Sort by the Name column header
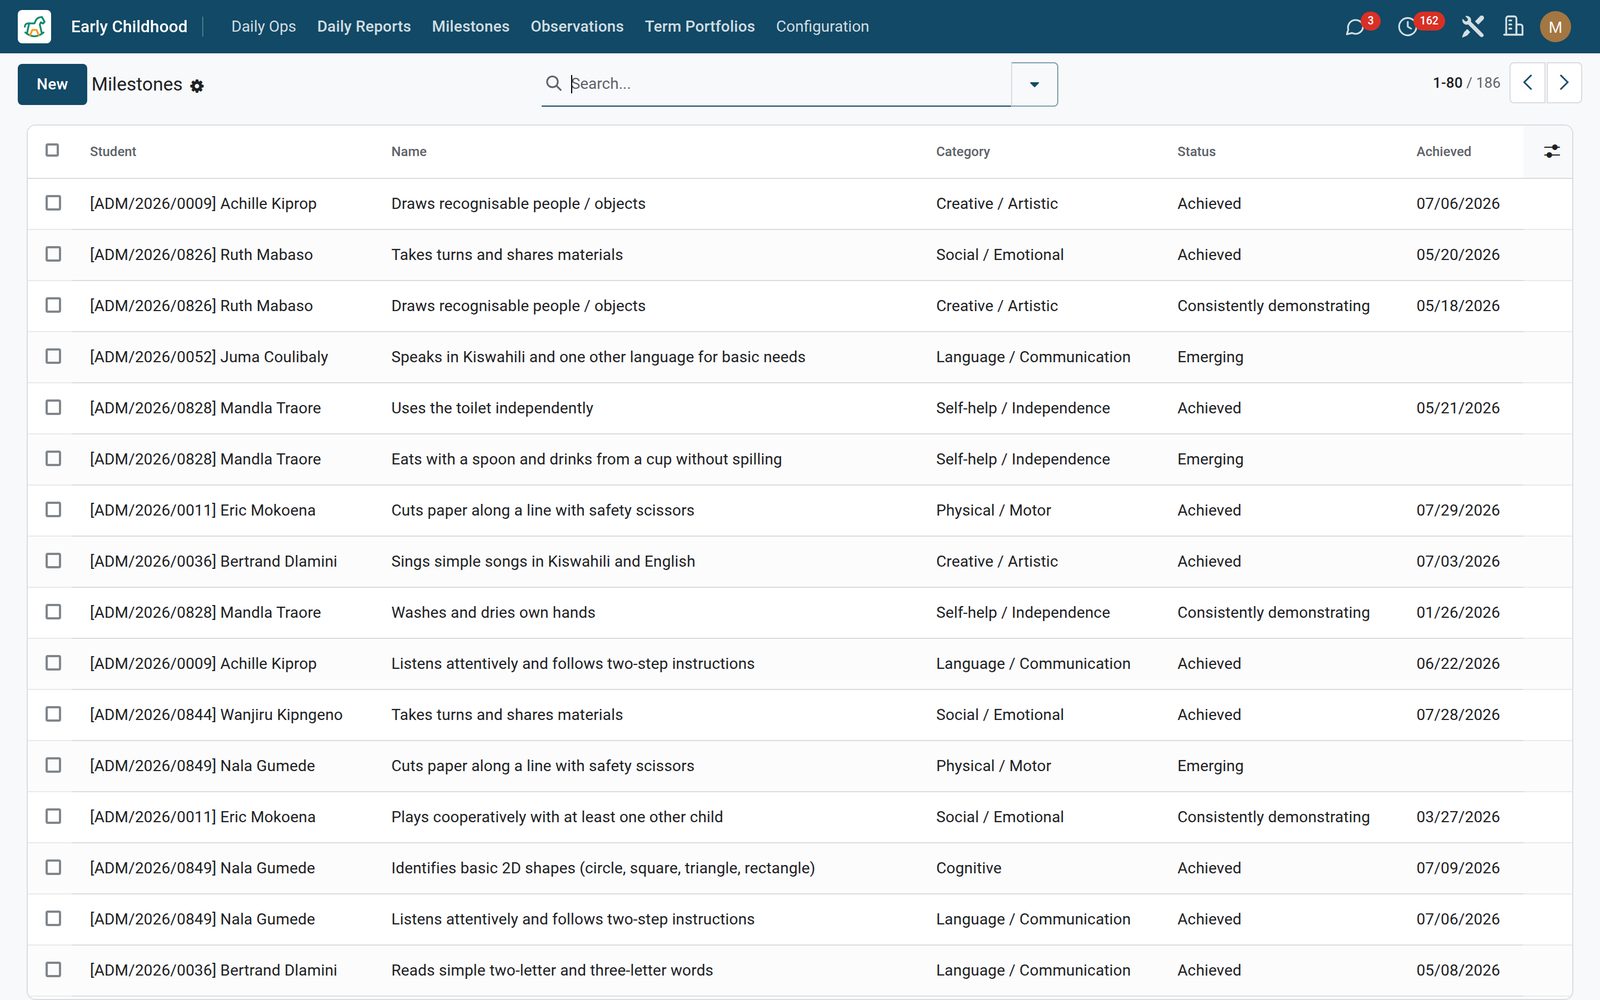The width and height of the screenshot is (1600, 1000). (x=409, y=152)
